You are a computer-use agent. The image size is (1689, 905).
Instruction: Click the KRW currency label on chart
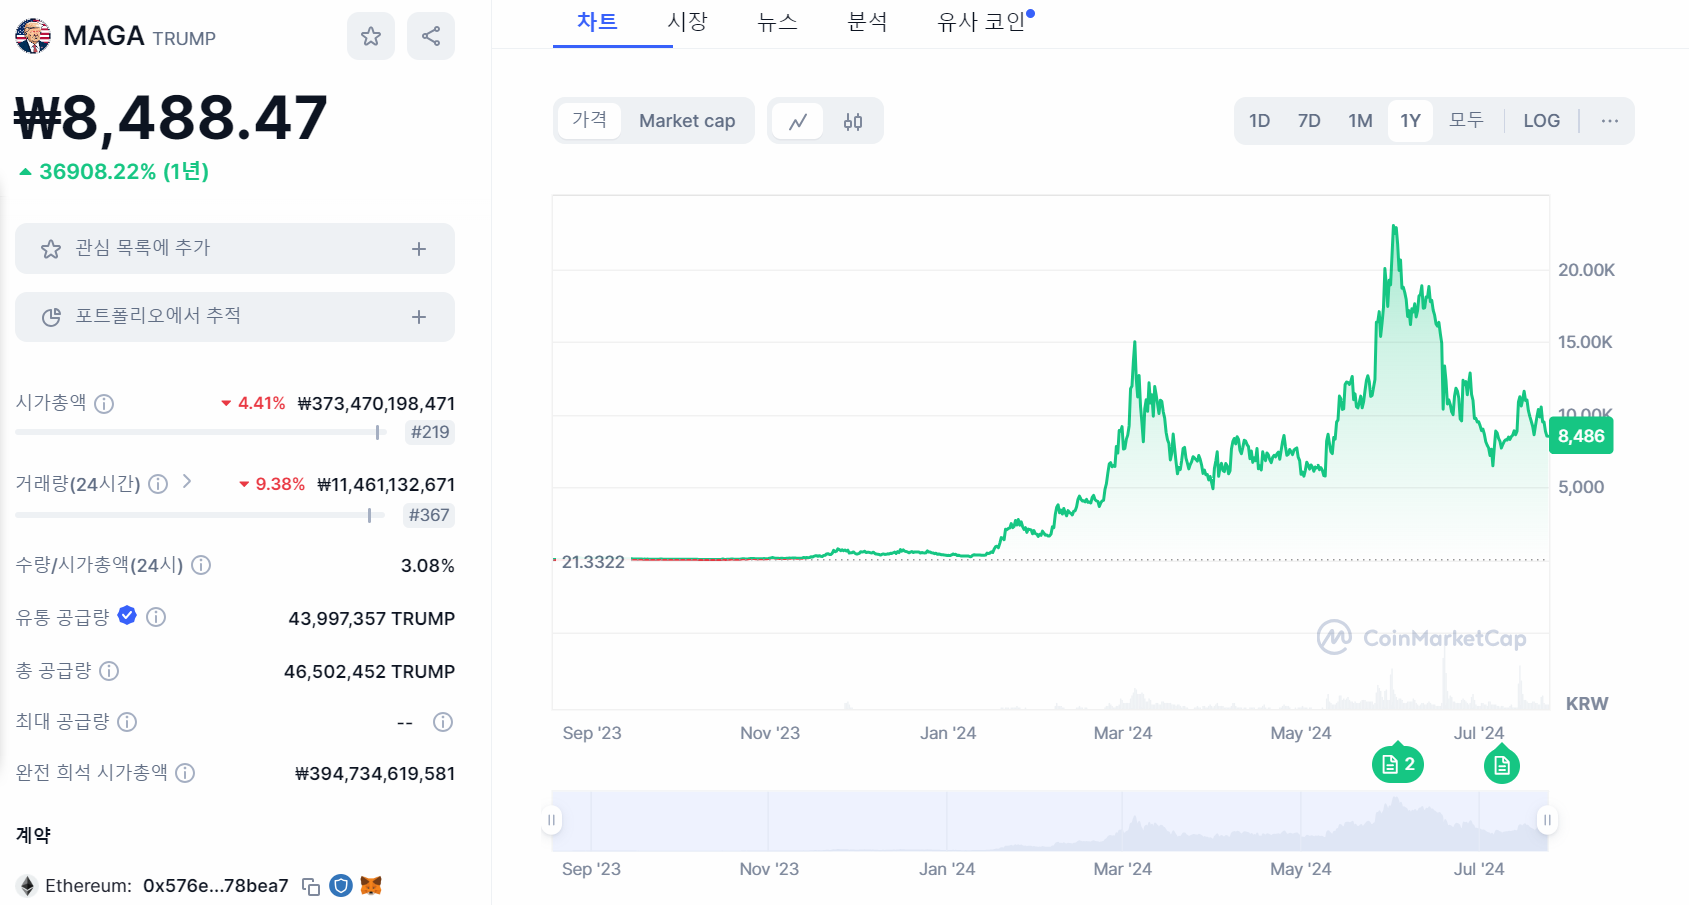[1587, 704]
